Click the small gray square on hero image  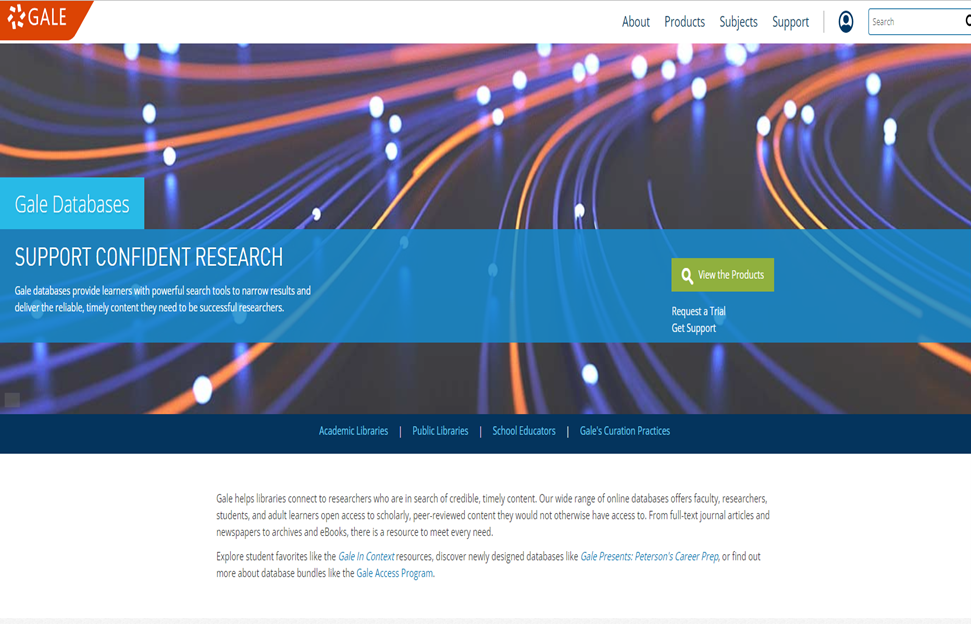(x=12, y=400)
